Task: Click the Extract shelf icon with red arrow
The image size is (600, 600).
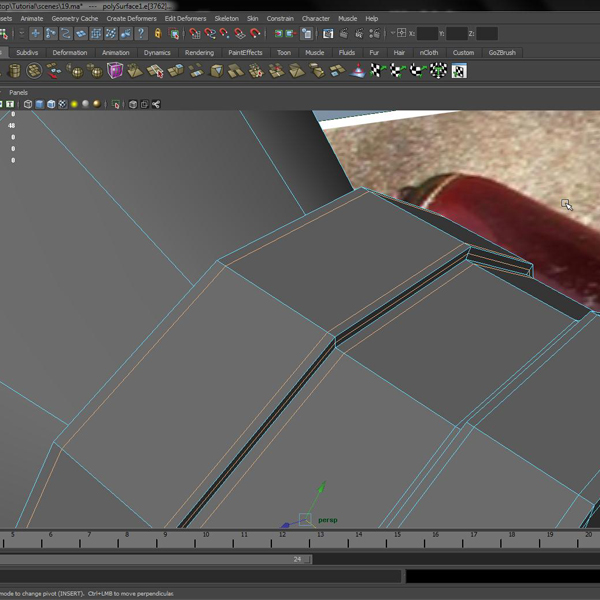Action: (x=54, y=71)
